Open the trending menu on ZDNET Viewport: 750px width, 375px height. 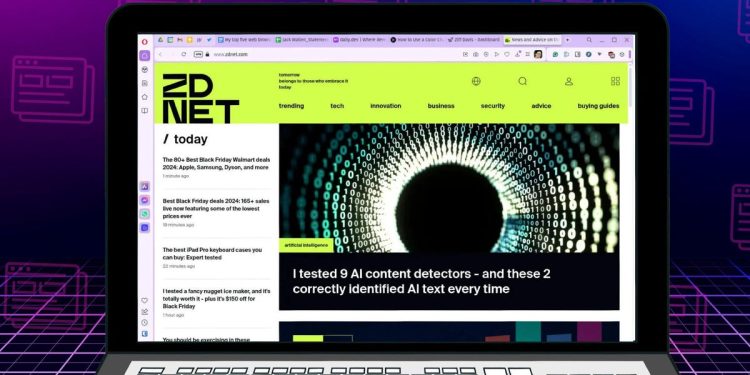[291, 106]
